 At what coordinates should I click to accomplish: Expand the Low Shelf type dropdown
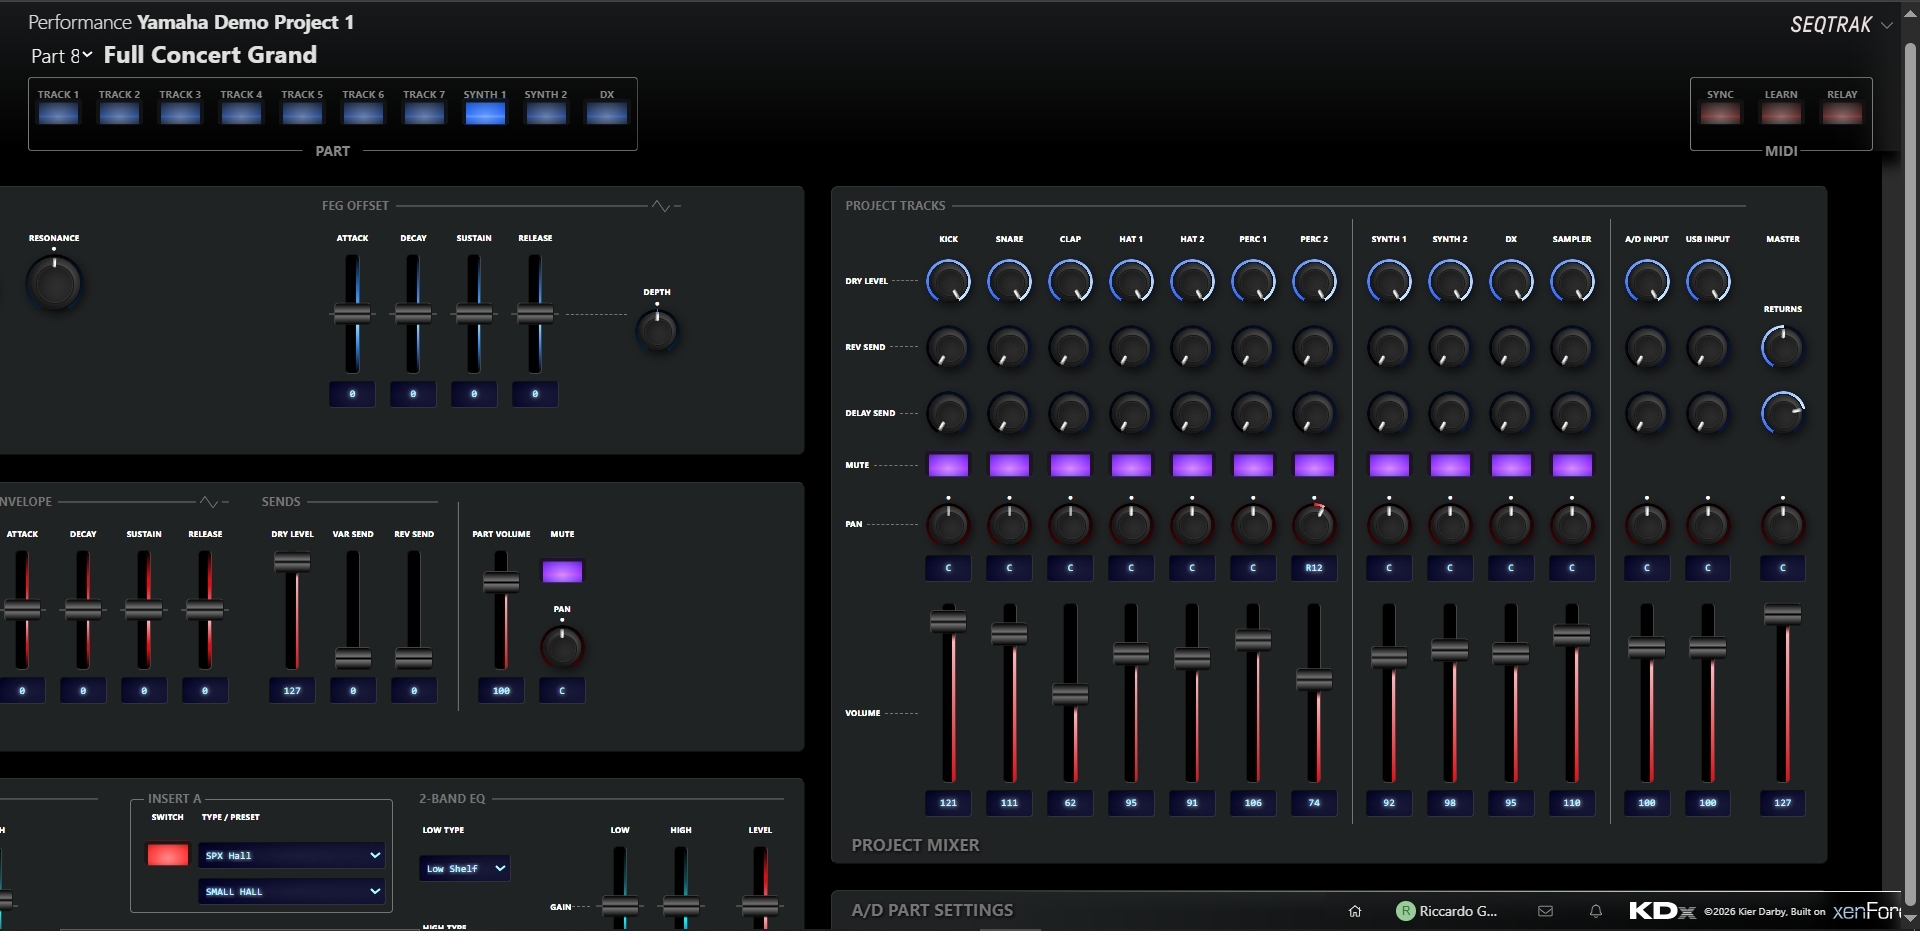coord(464,869)
